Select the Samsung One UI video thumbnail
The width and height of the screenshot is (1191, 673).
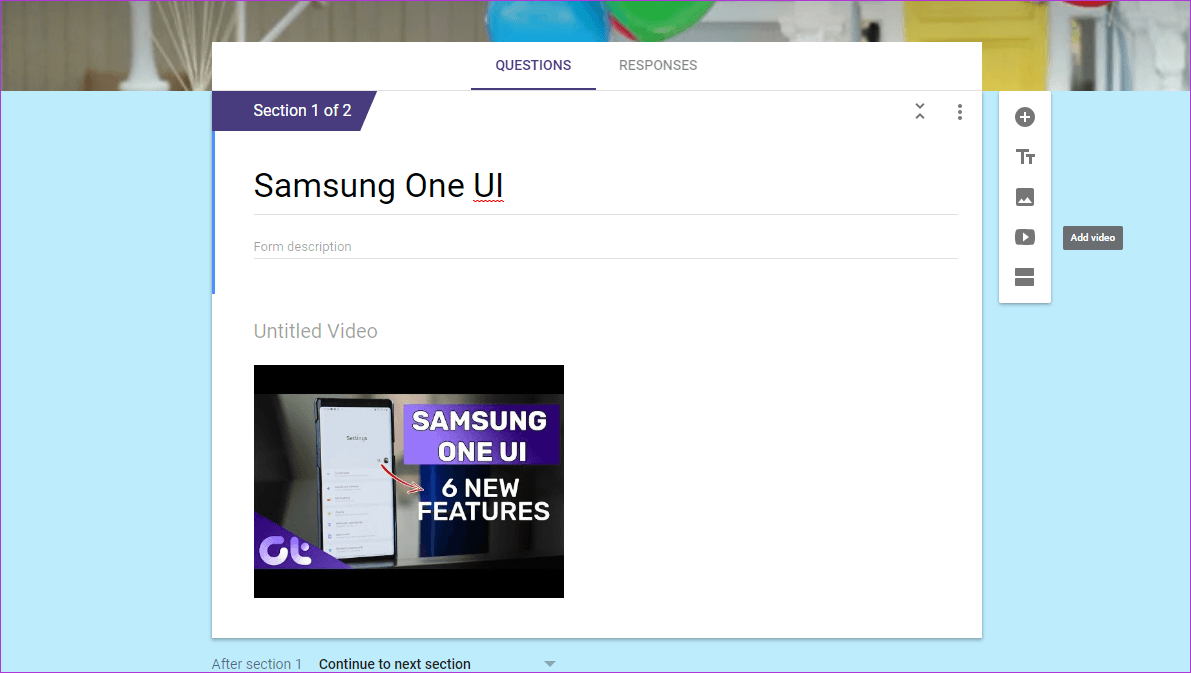(409, 482)
